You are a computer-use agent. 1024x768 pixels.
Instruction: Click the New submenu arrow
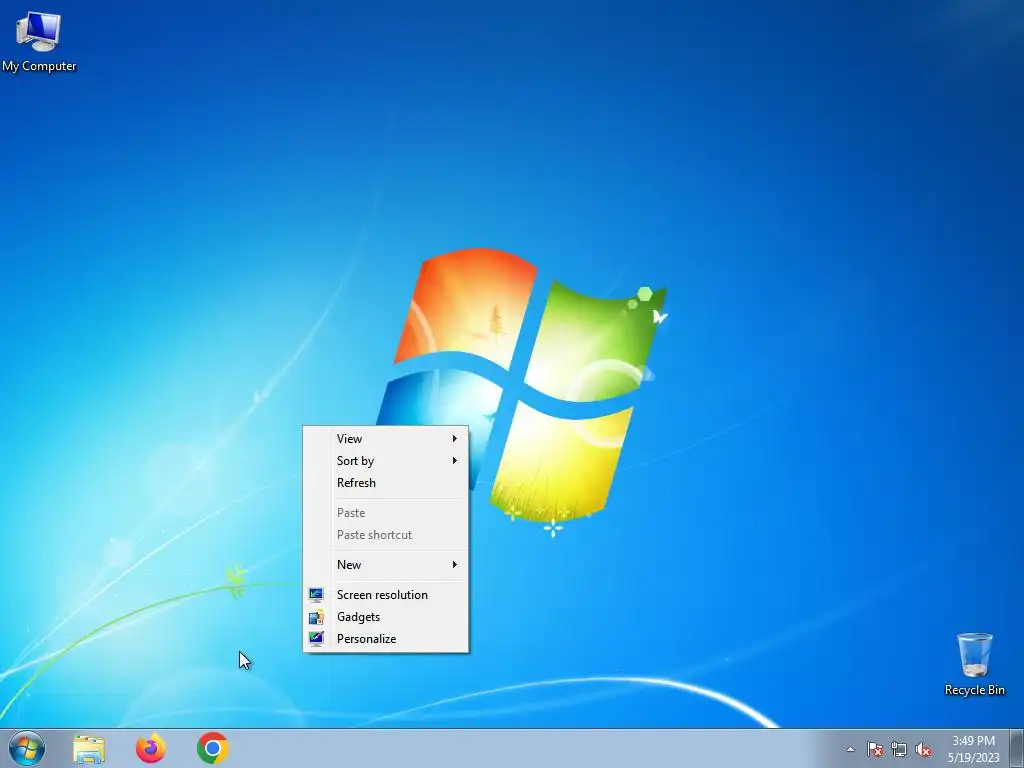455,565
